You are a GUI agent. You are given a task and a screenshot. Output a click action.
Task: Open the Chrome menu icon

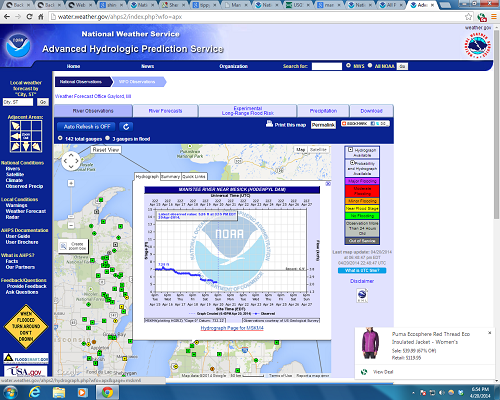(x=494, y=17)
